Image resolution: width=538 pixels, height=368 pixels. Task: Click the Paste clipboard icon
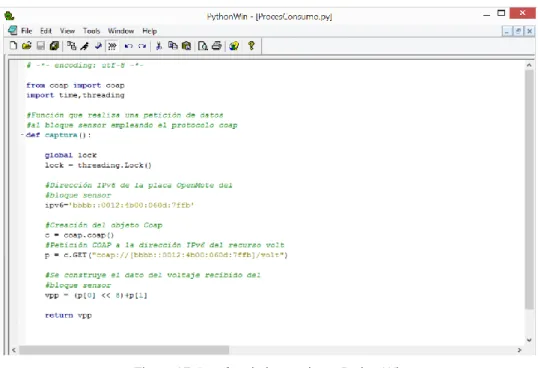[186, 46]
